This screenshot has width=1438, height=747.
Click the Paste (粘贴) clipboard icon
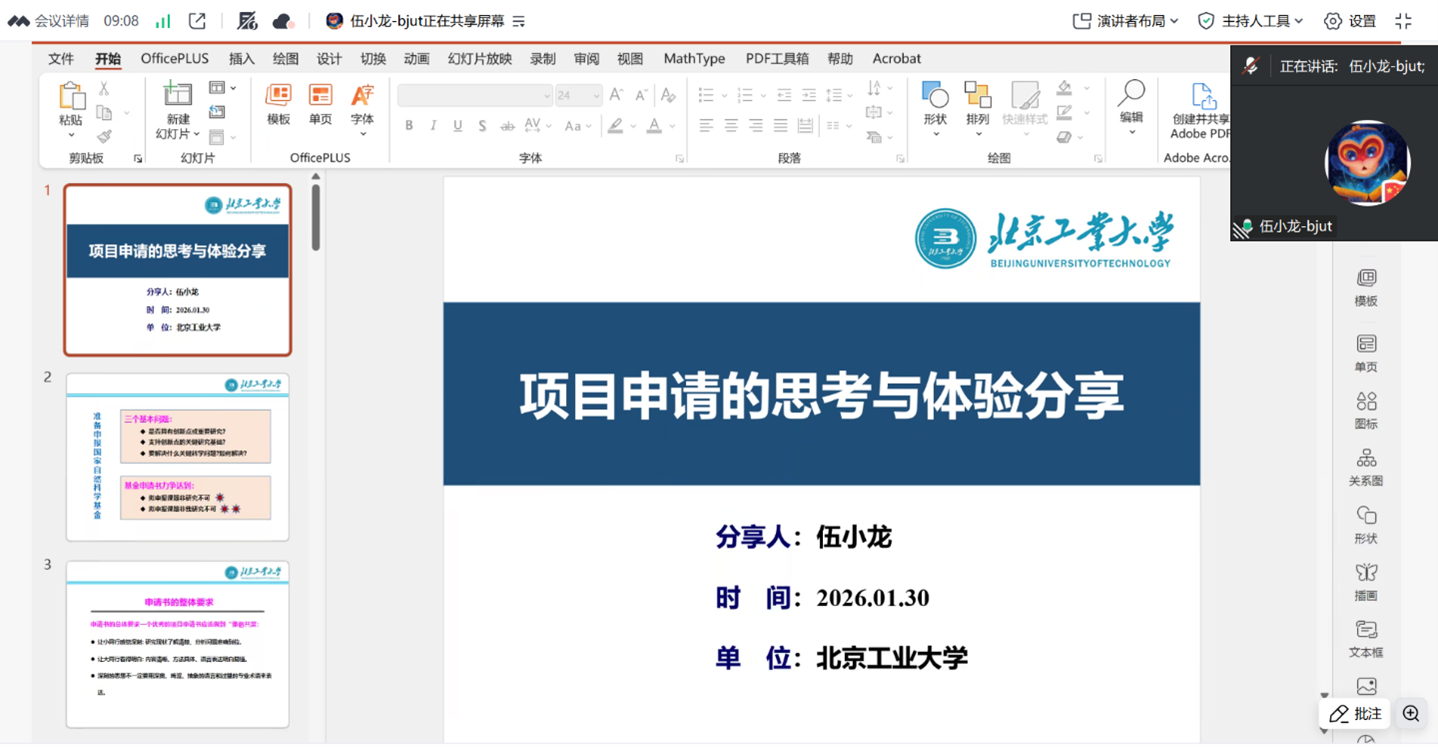[x=71, y=97]
